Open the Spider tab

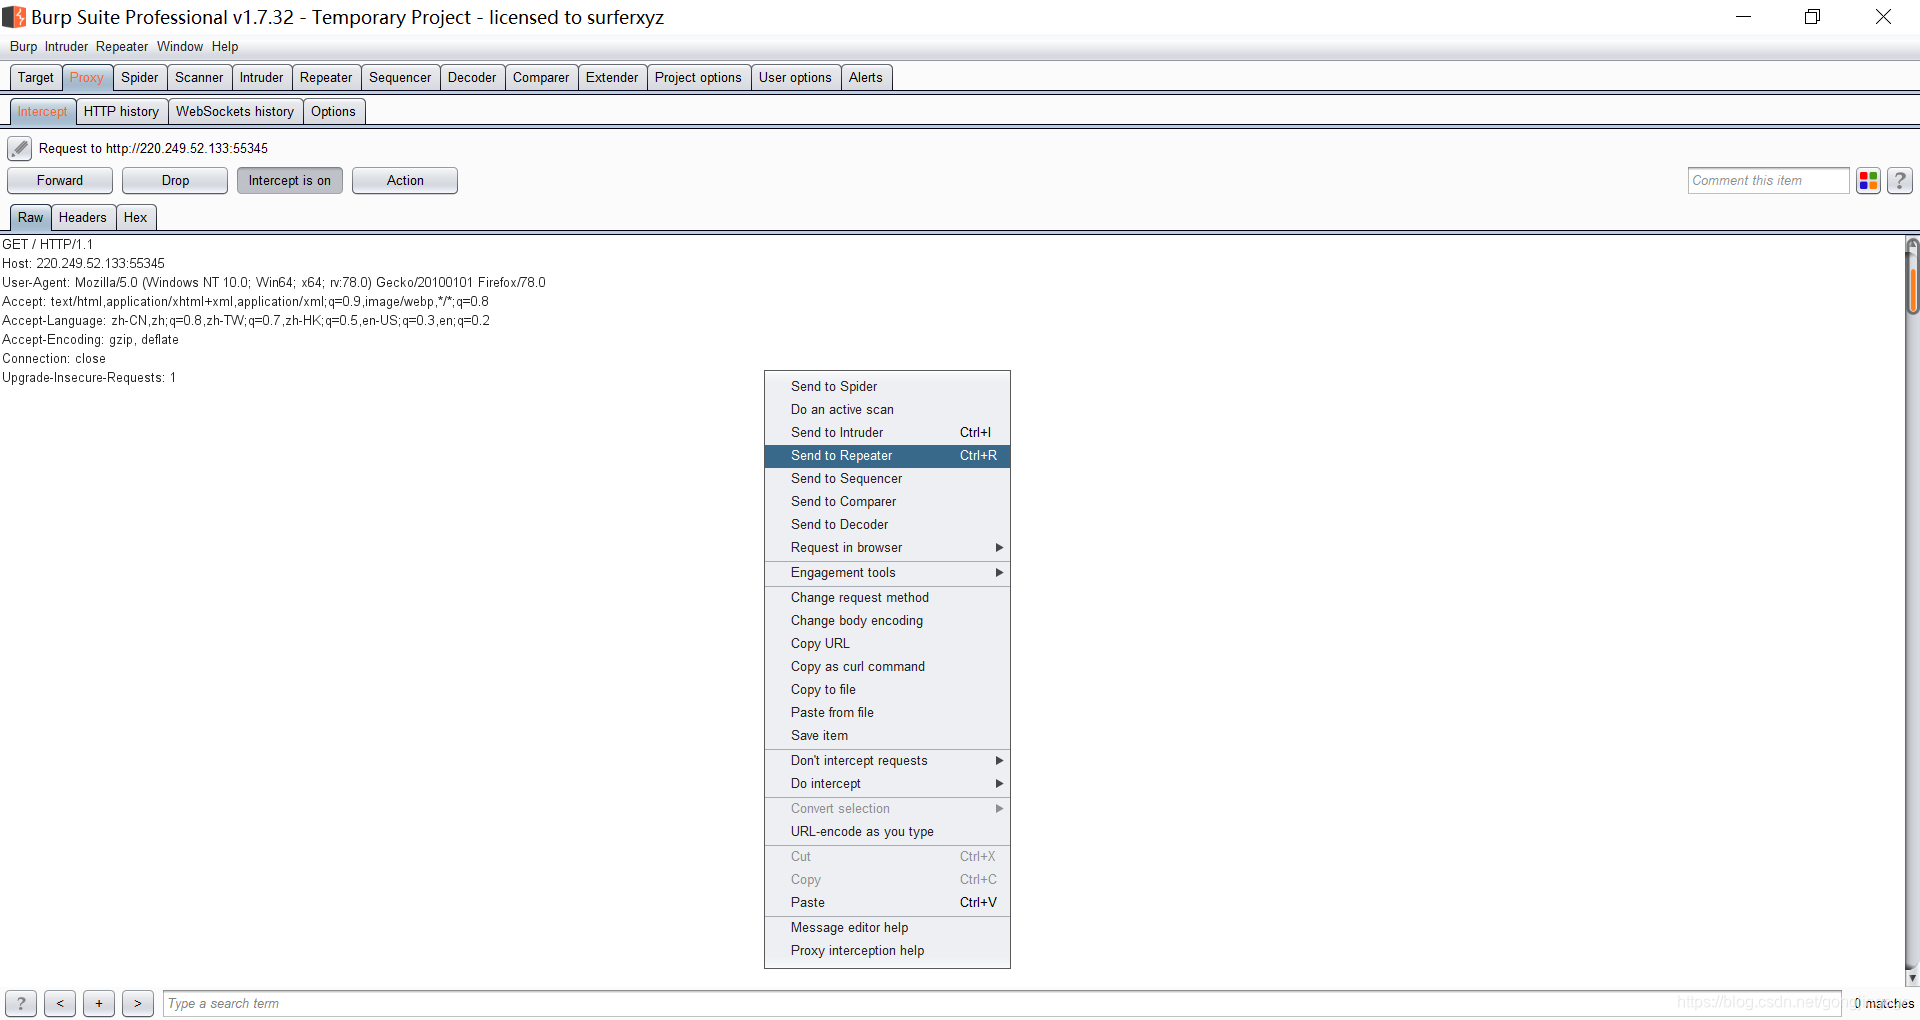[x=140, y=78]
